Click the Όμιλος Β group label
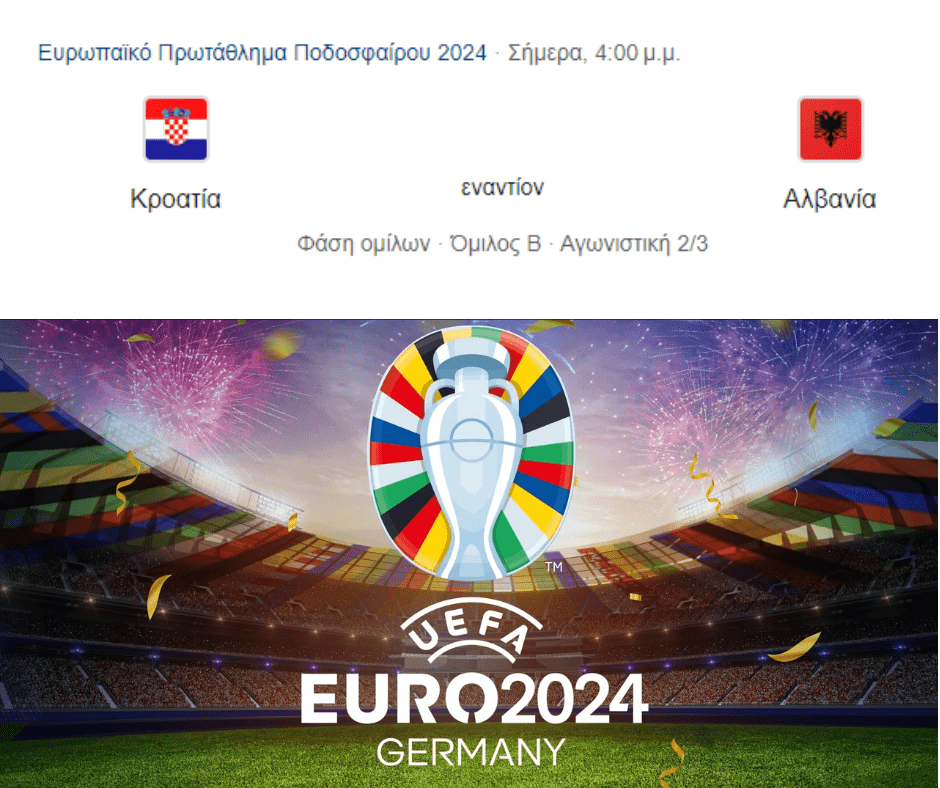 click(495, 244)
